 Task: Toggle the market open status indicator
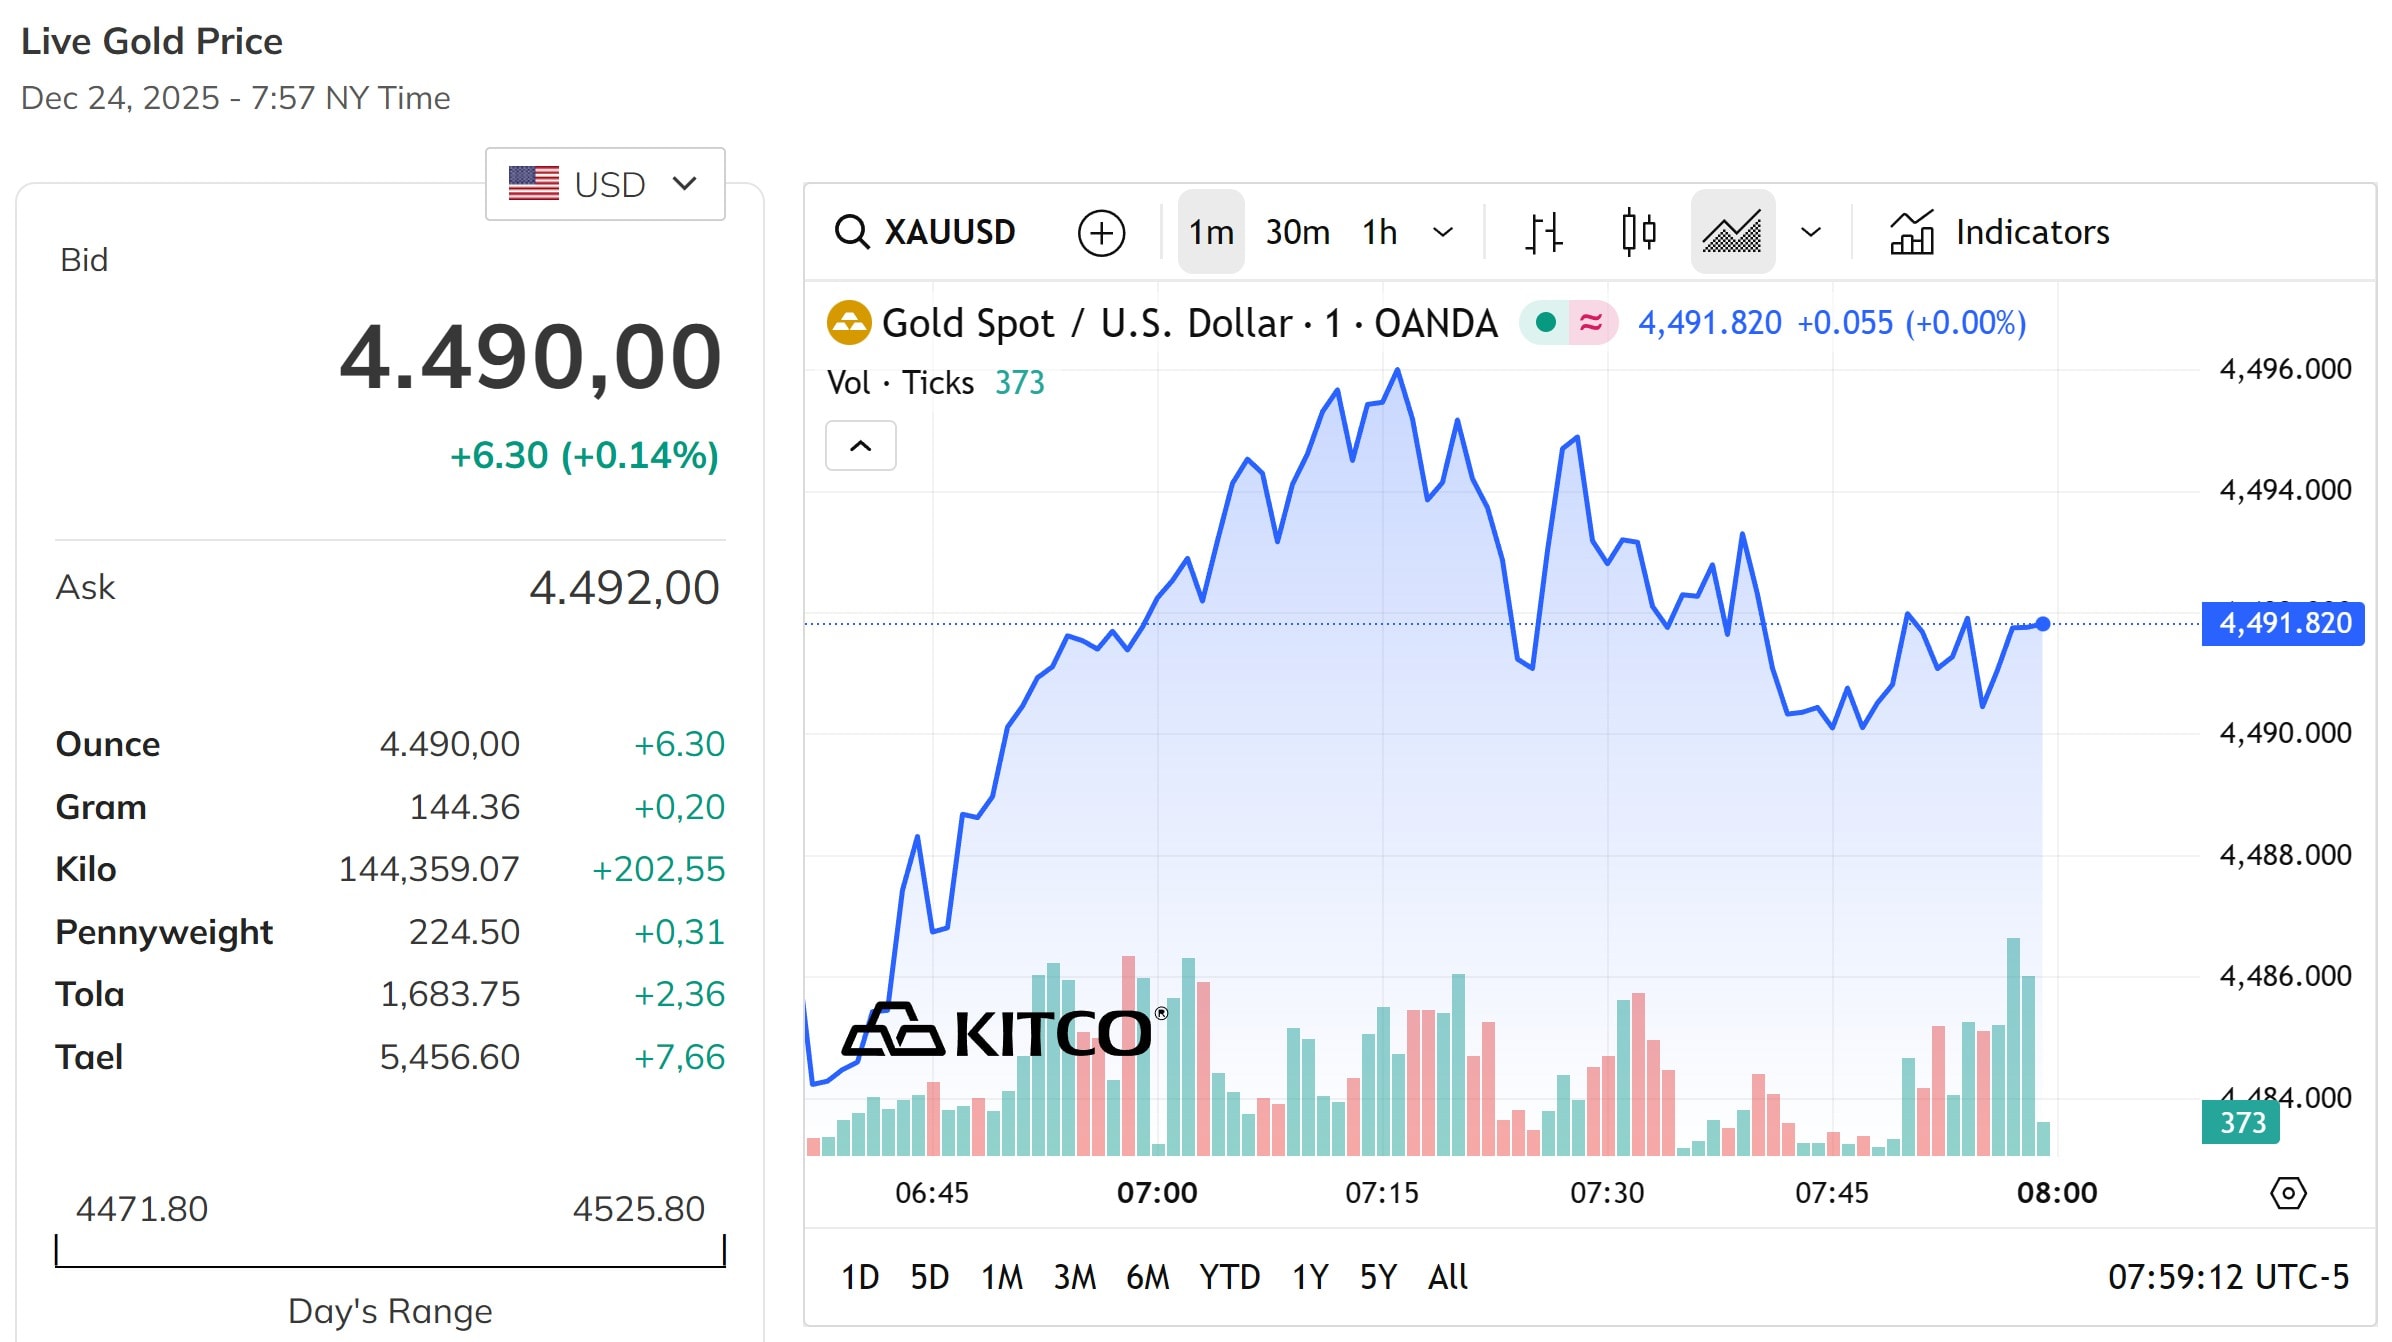[x=1546, y=322]
